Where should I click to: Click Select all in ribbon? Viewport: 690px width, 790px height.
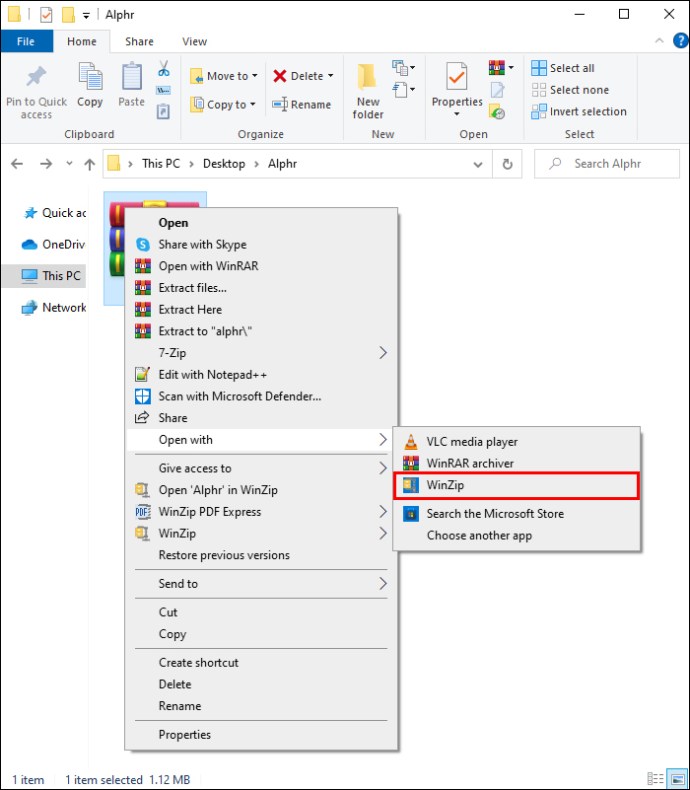(x=563, y=68)
